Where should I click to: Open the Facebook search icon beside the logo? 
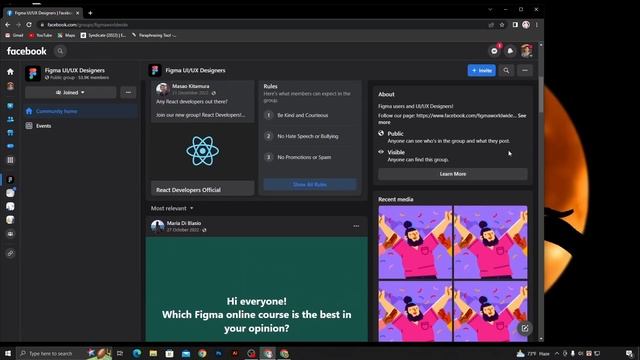60,51
